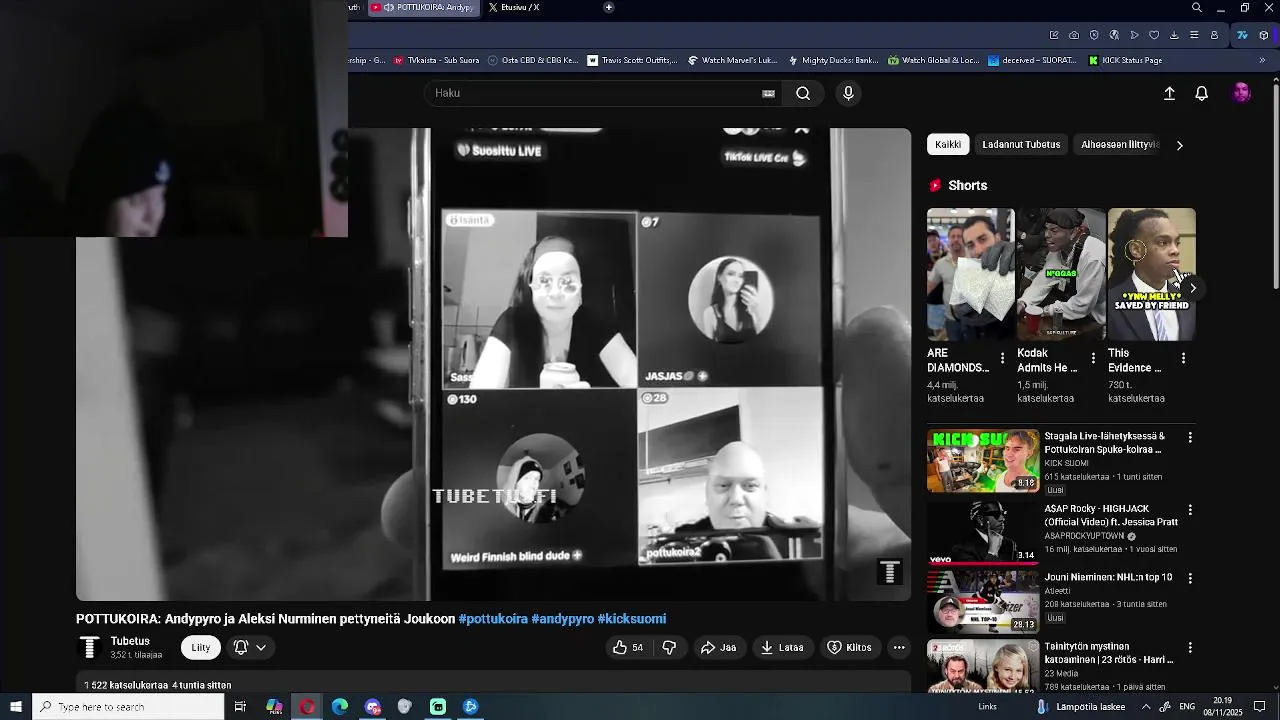
Task: Open the browser tab search magnifier
Action: (1197, 8)
